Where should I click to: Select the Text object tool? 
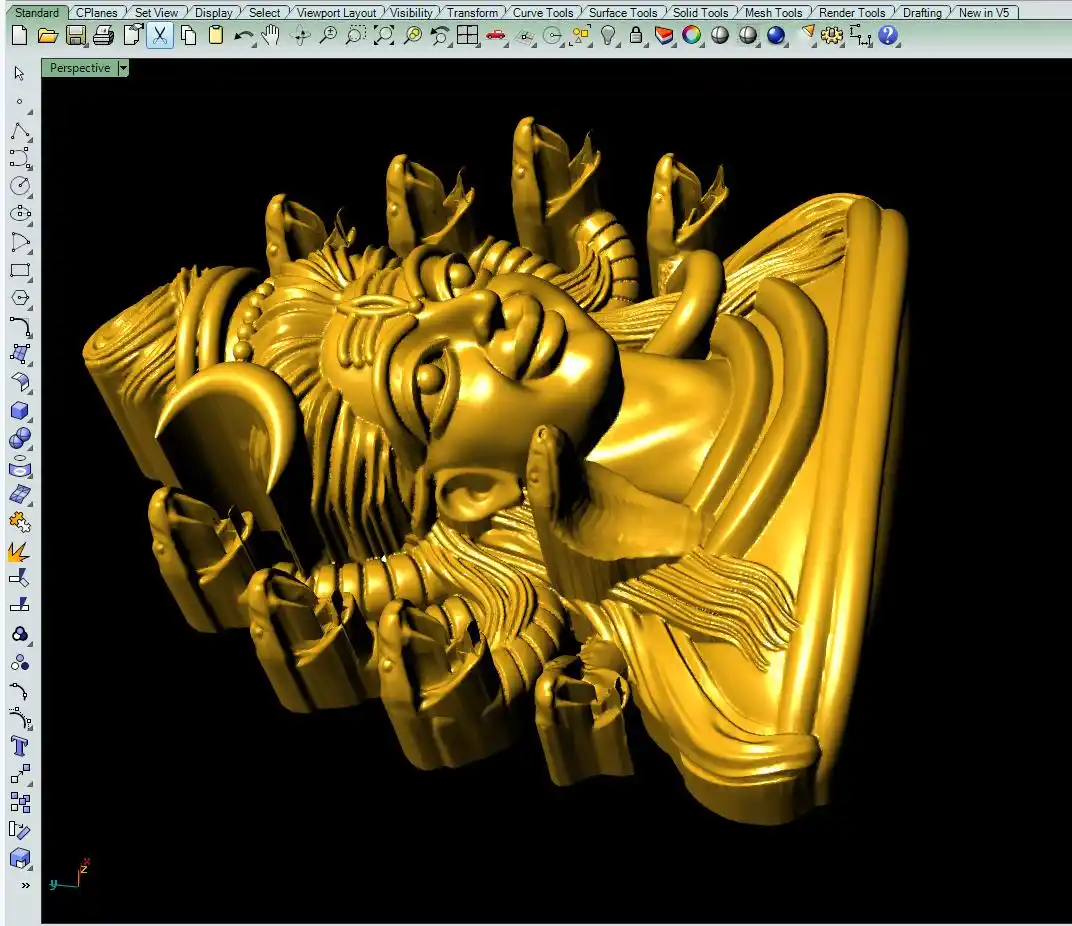(x=19, y=746)
